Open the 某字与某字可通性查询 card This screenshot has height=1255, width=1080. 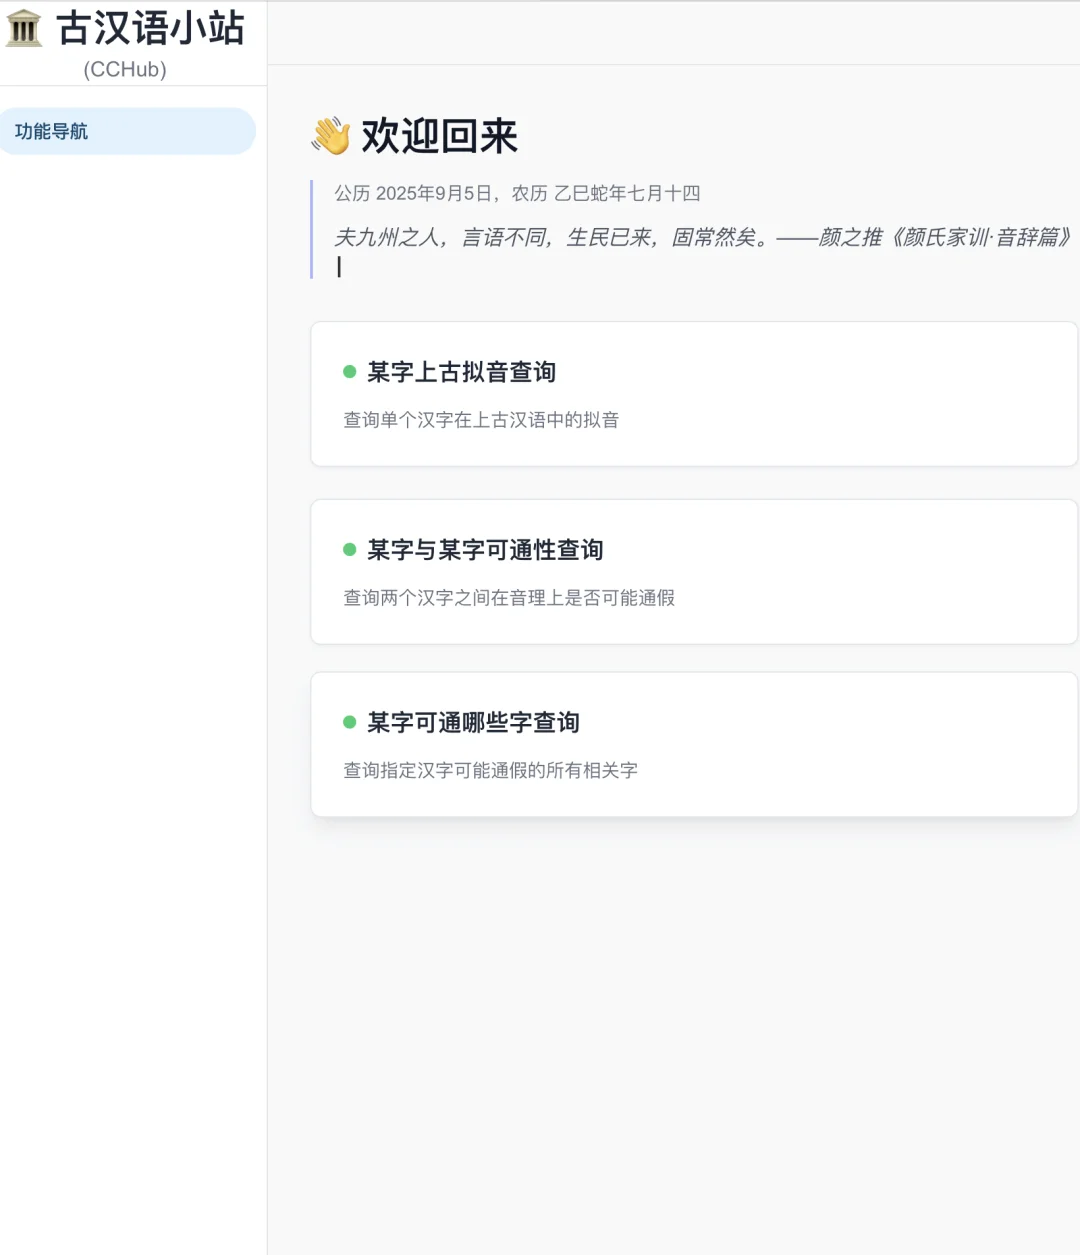point(694,572)
